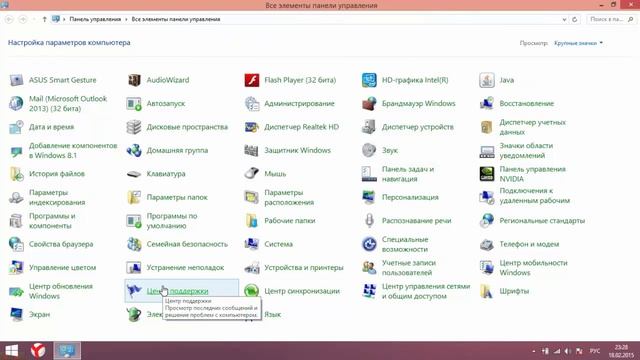Open the Программы и компоненты link
The height and width of the screenshot is (360, 640).
coord(52,221)
